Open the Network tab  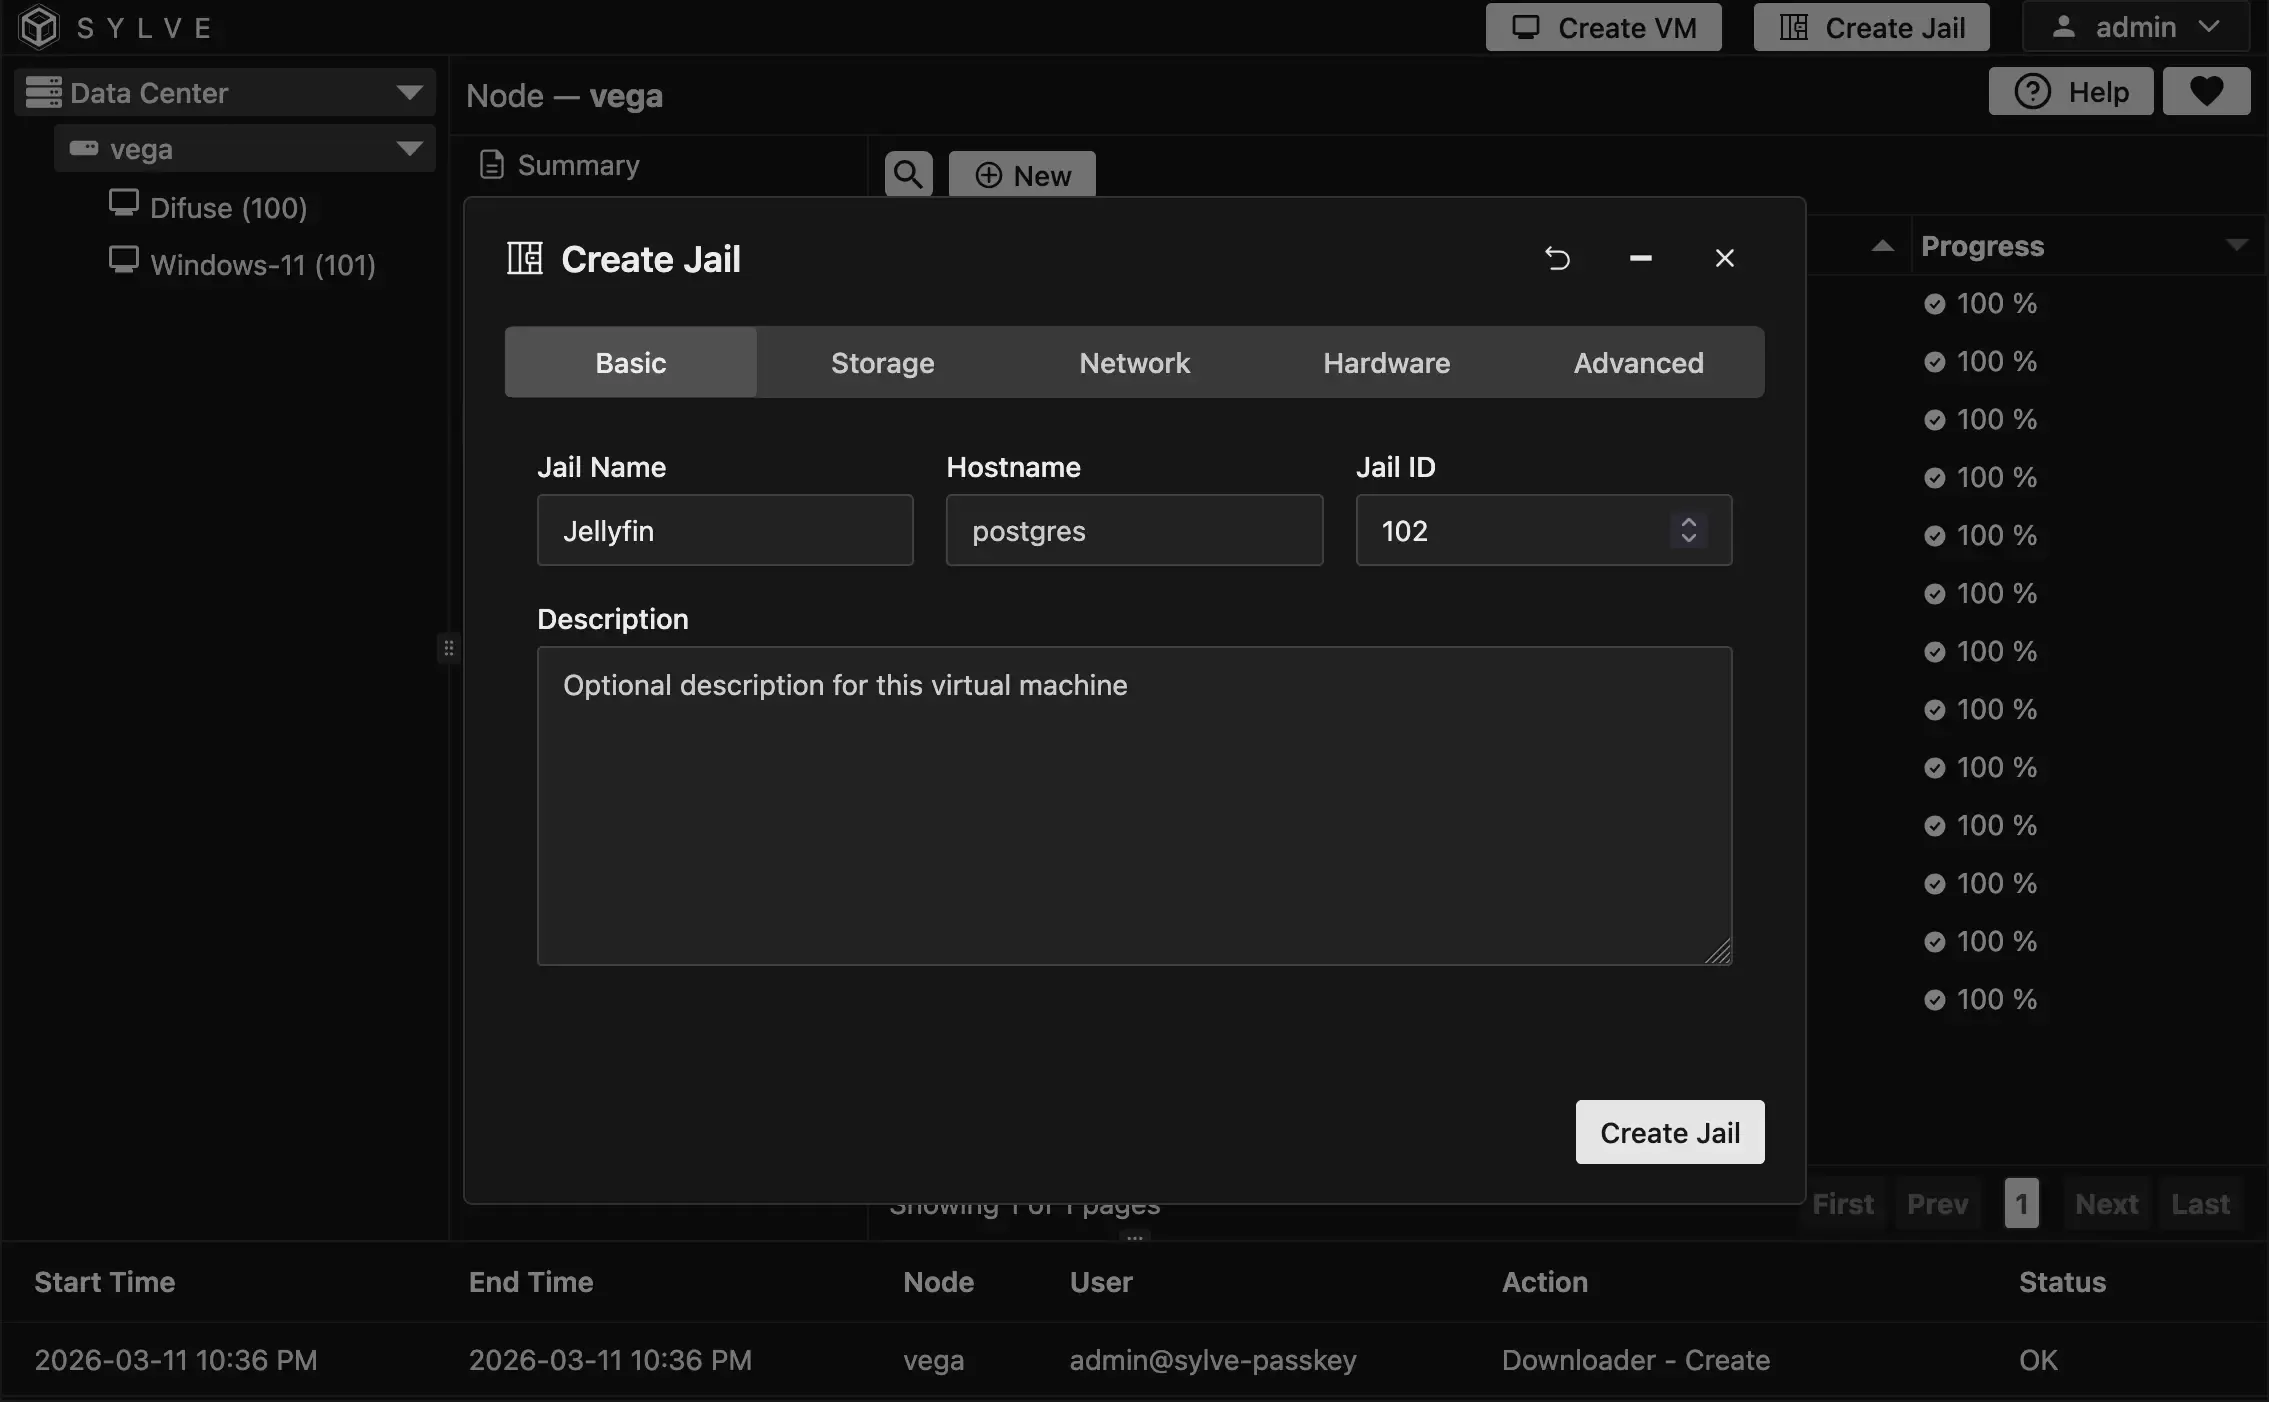tap(1134, 362)
